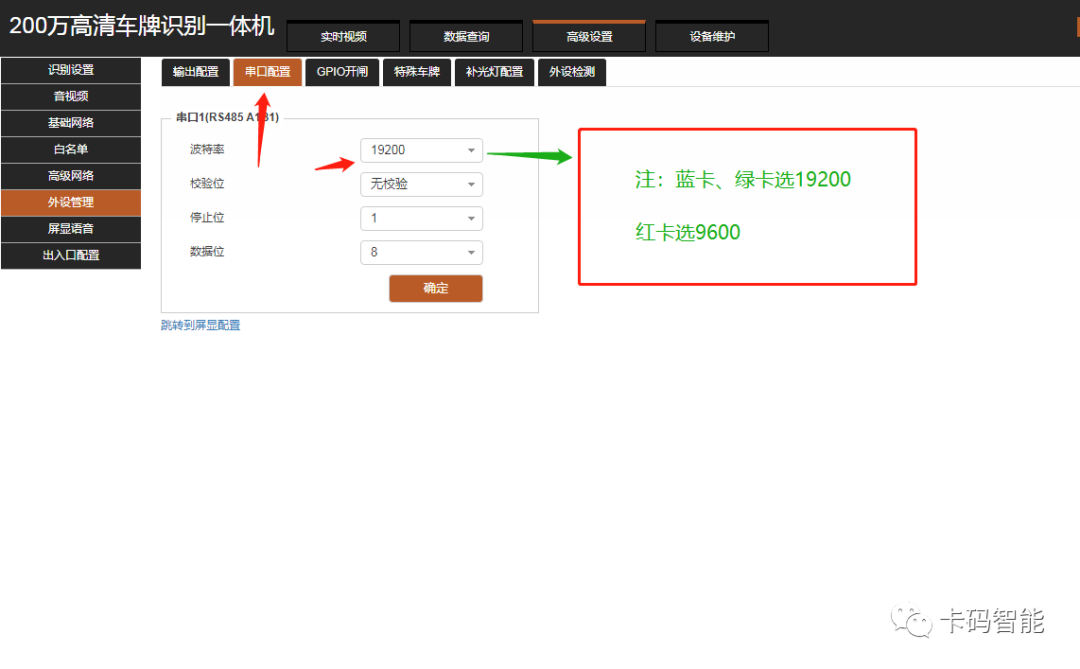The image size is (1080, 669).
Task: Switch to the 补光灯配置 sub-tab
Action: pos(495,72)
